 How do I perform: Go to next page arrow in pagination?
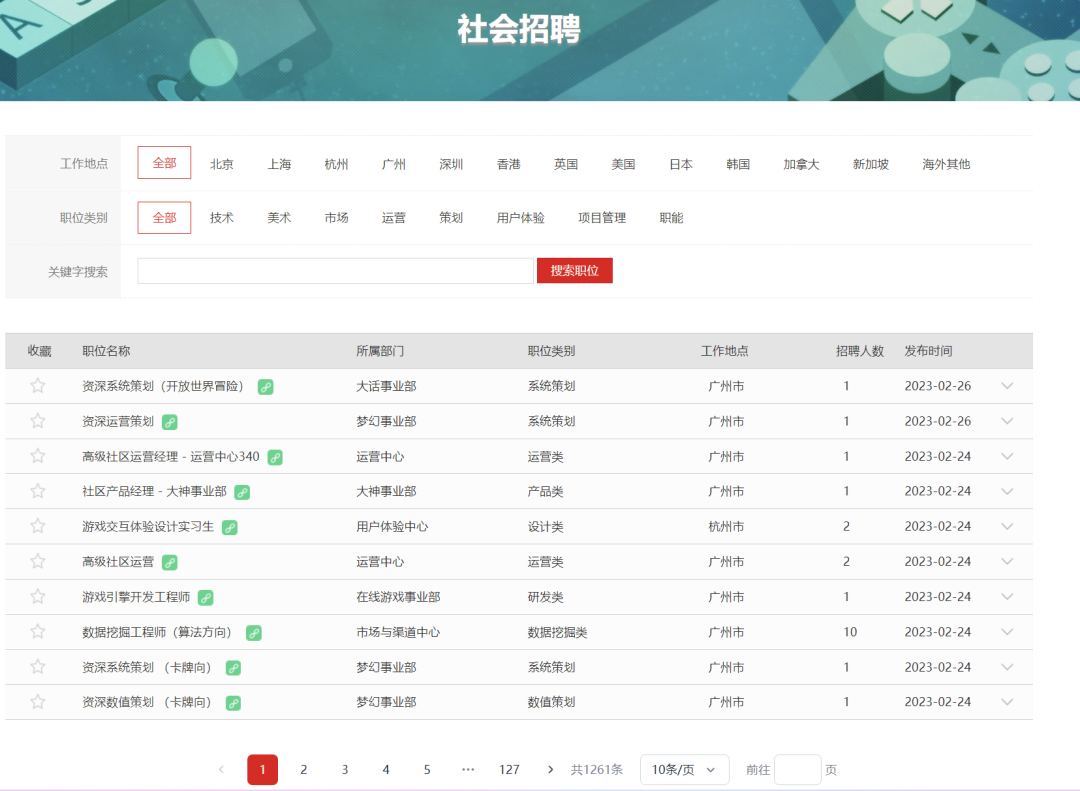[550, 770]
